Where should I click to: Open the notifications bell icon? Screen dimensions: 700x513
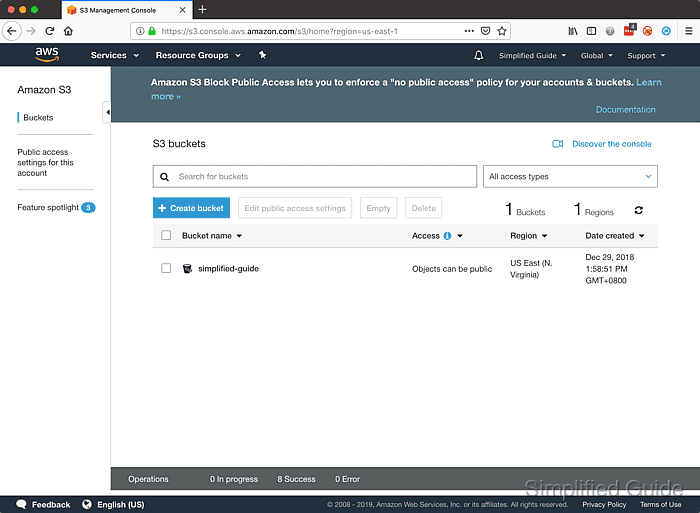pos(479,55)
